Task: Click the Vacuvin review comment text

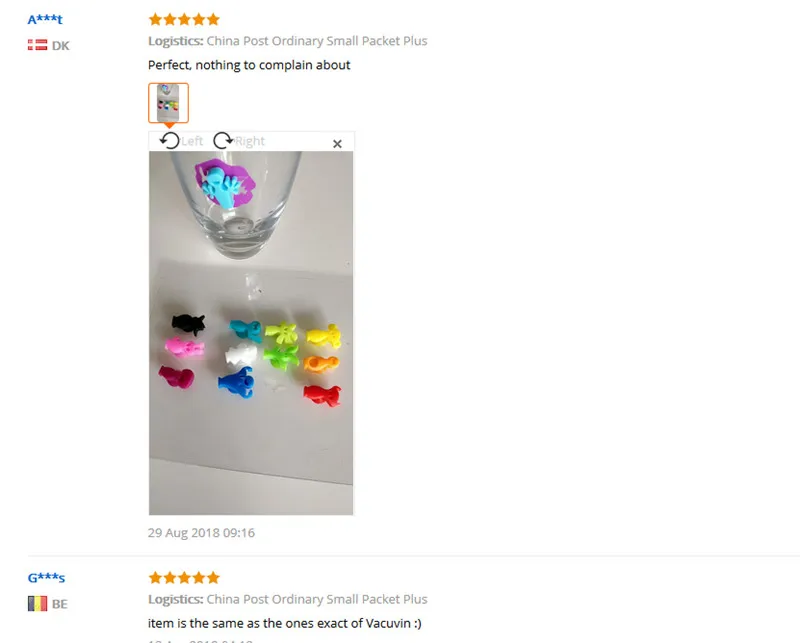Action: tap(285, 623)
